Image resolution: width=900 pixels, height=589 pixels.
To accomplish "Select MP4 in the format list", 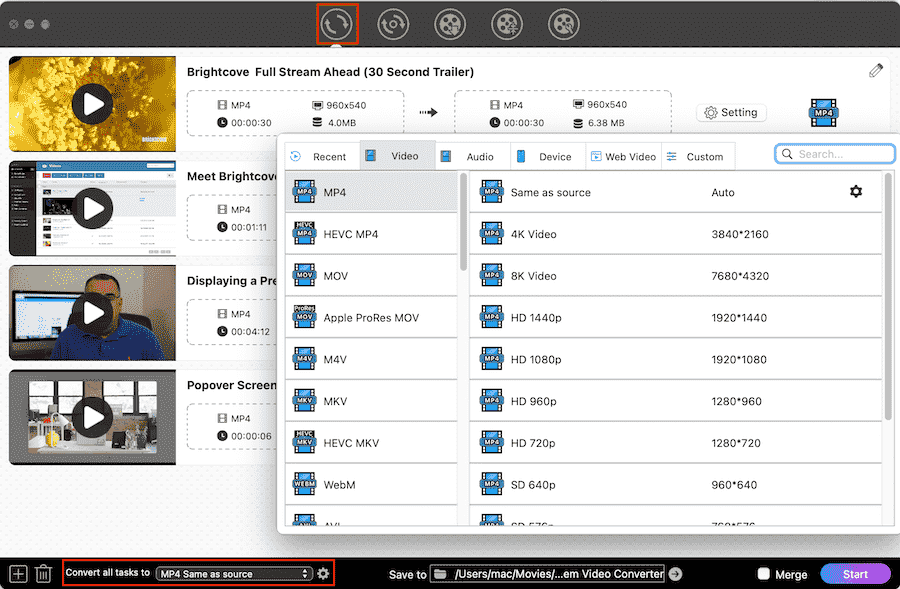I will pos(371,192).
